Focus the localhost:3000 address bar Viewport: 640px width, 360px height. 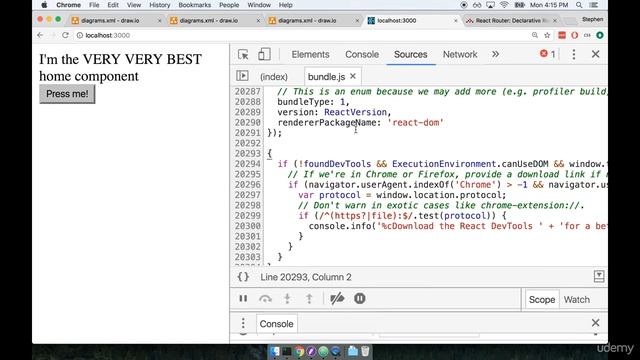pyautogui.click(x=302, y=36)
